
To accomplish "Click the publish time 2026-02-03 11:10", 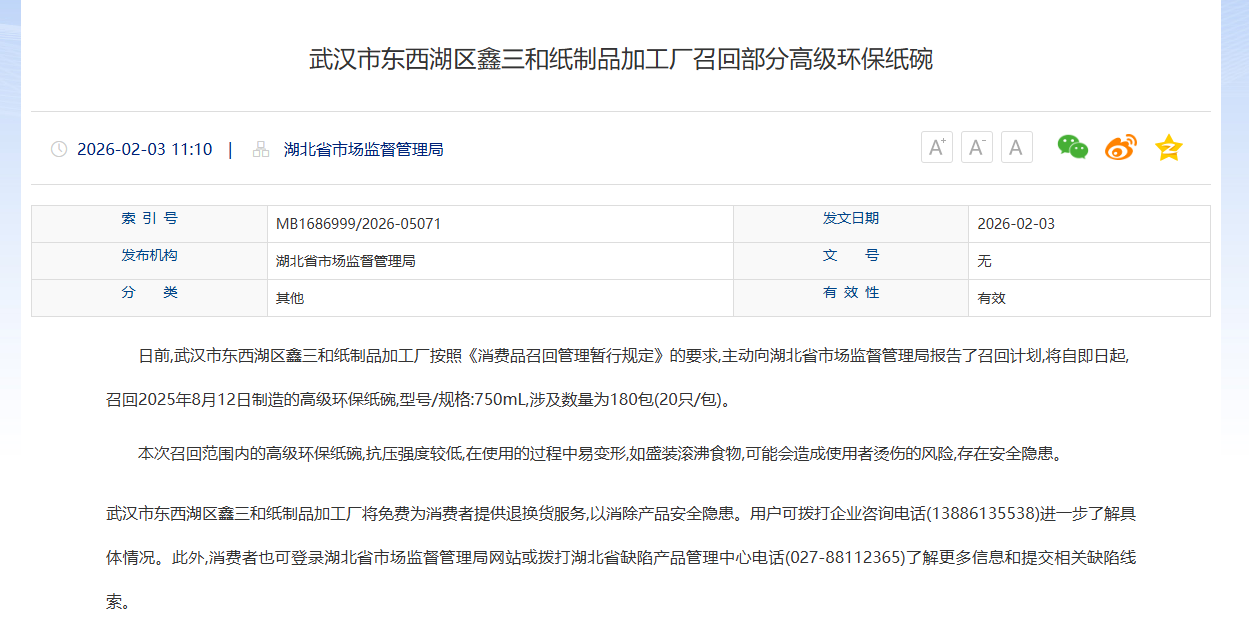I will [x=144, y=149].
